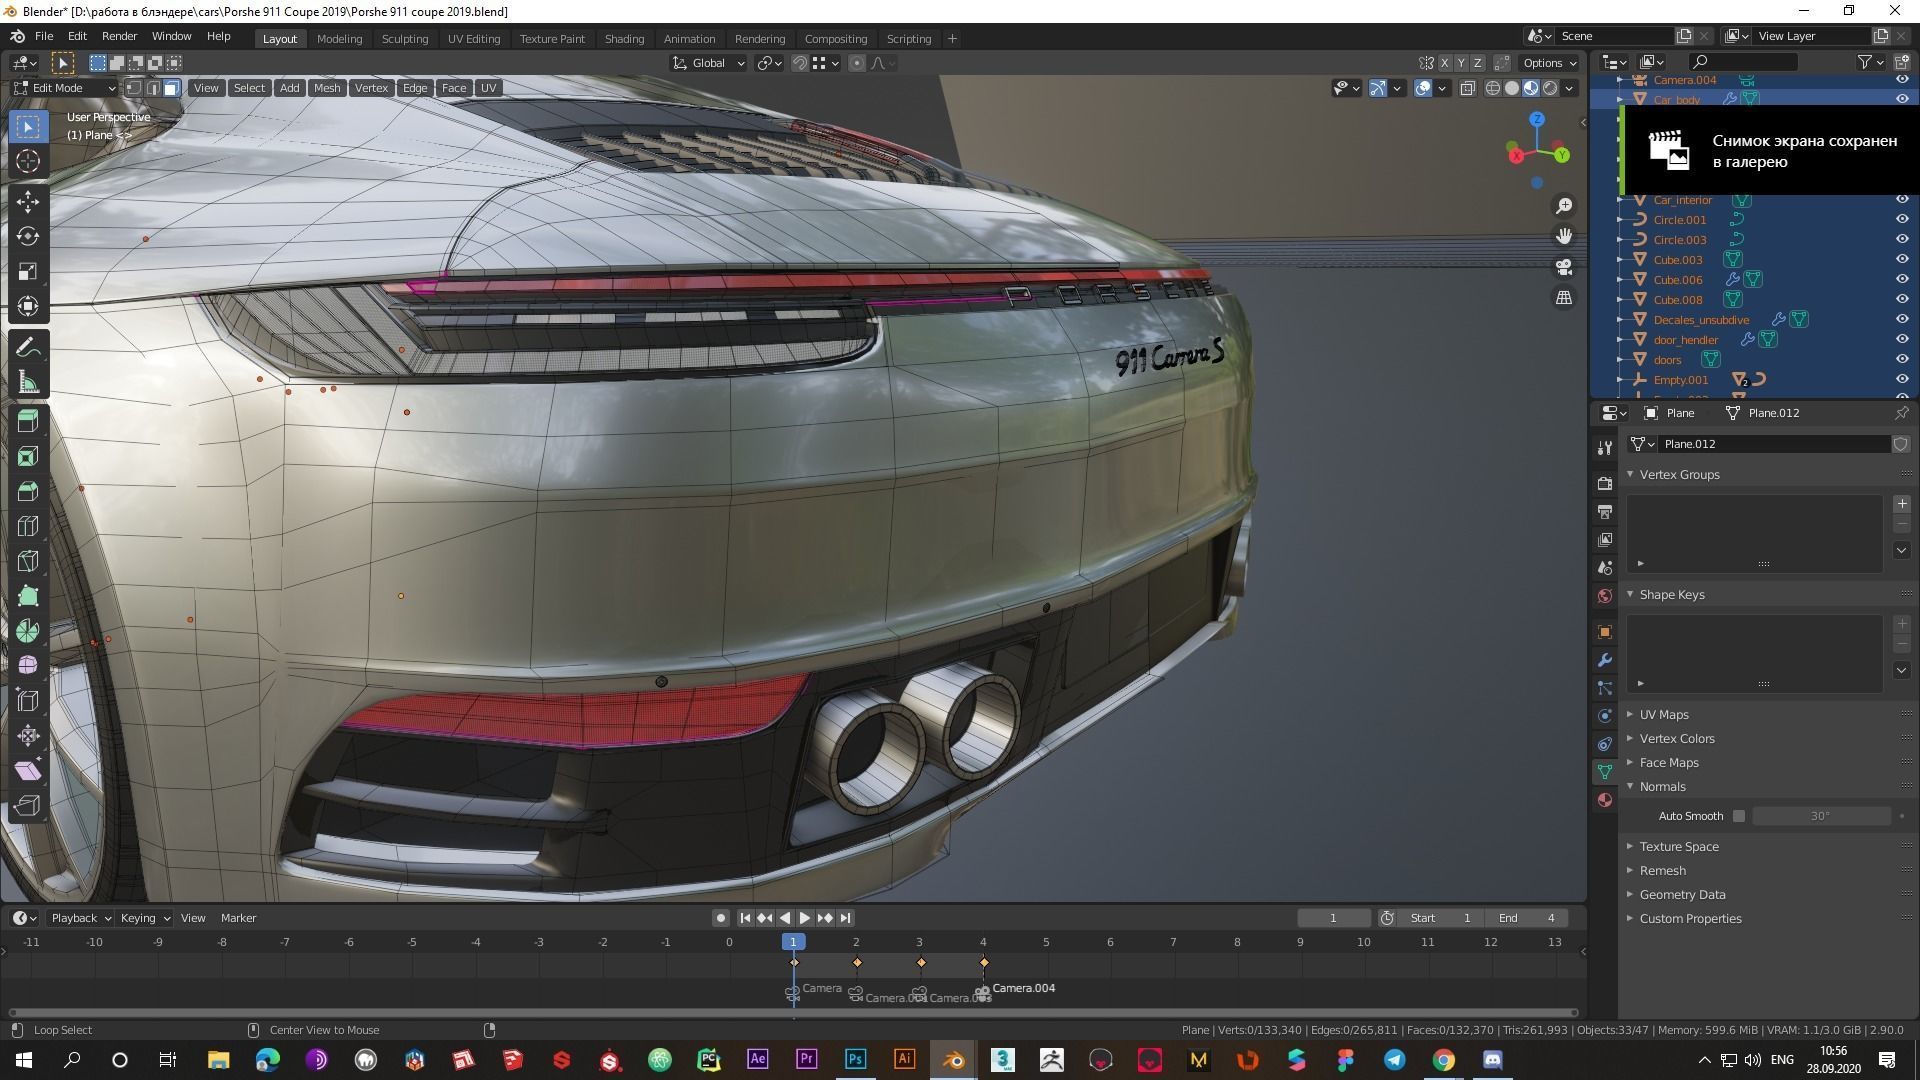Click Play animation button
The height and width of the screenshot is (1080, 1920).
[805, 918]
